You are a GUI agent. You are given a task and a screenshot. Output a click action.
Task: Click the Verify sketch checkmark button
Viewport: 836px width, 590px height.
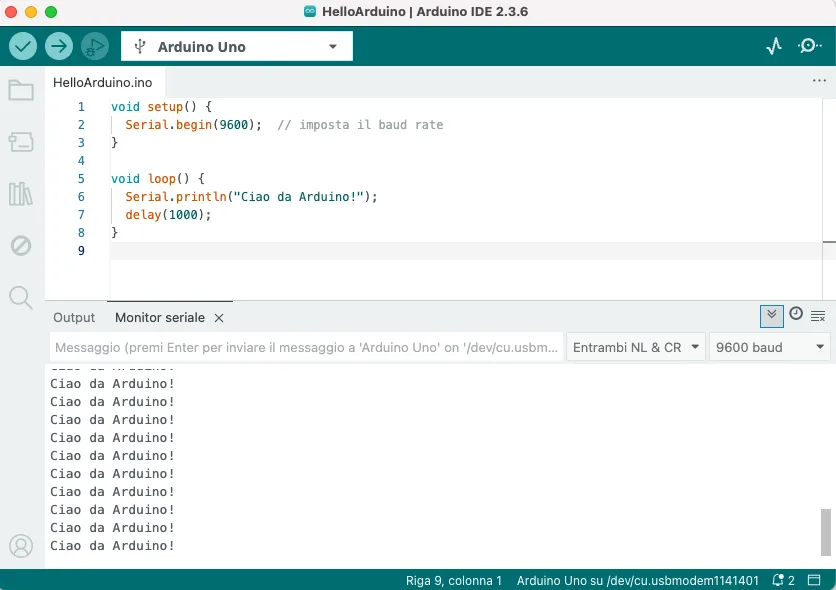pos(23,46)
